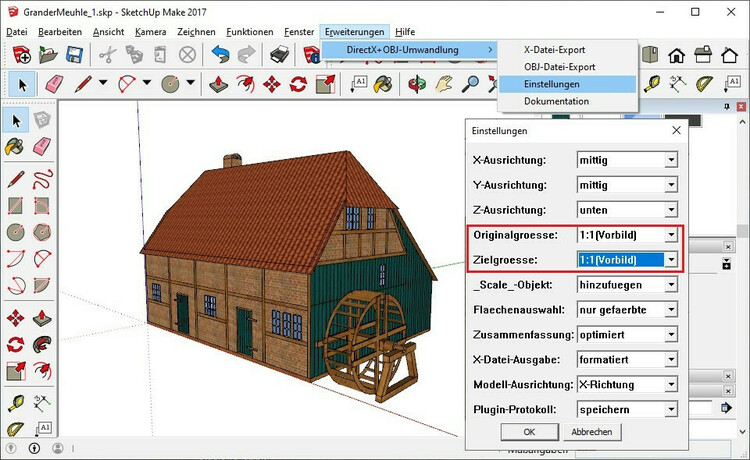Screen dimensions: 750x460
Task: Select Rotate tool in left palette
Action: 16,344
